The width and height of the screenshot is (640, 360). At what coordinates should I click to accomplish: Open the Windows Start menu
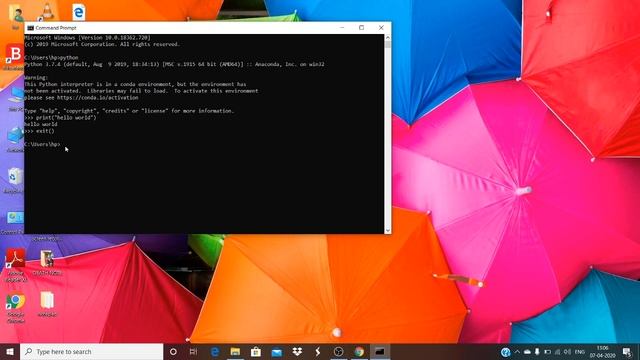click(x=10, y=351)
